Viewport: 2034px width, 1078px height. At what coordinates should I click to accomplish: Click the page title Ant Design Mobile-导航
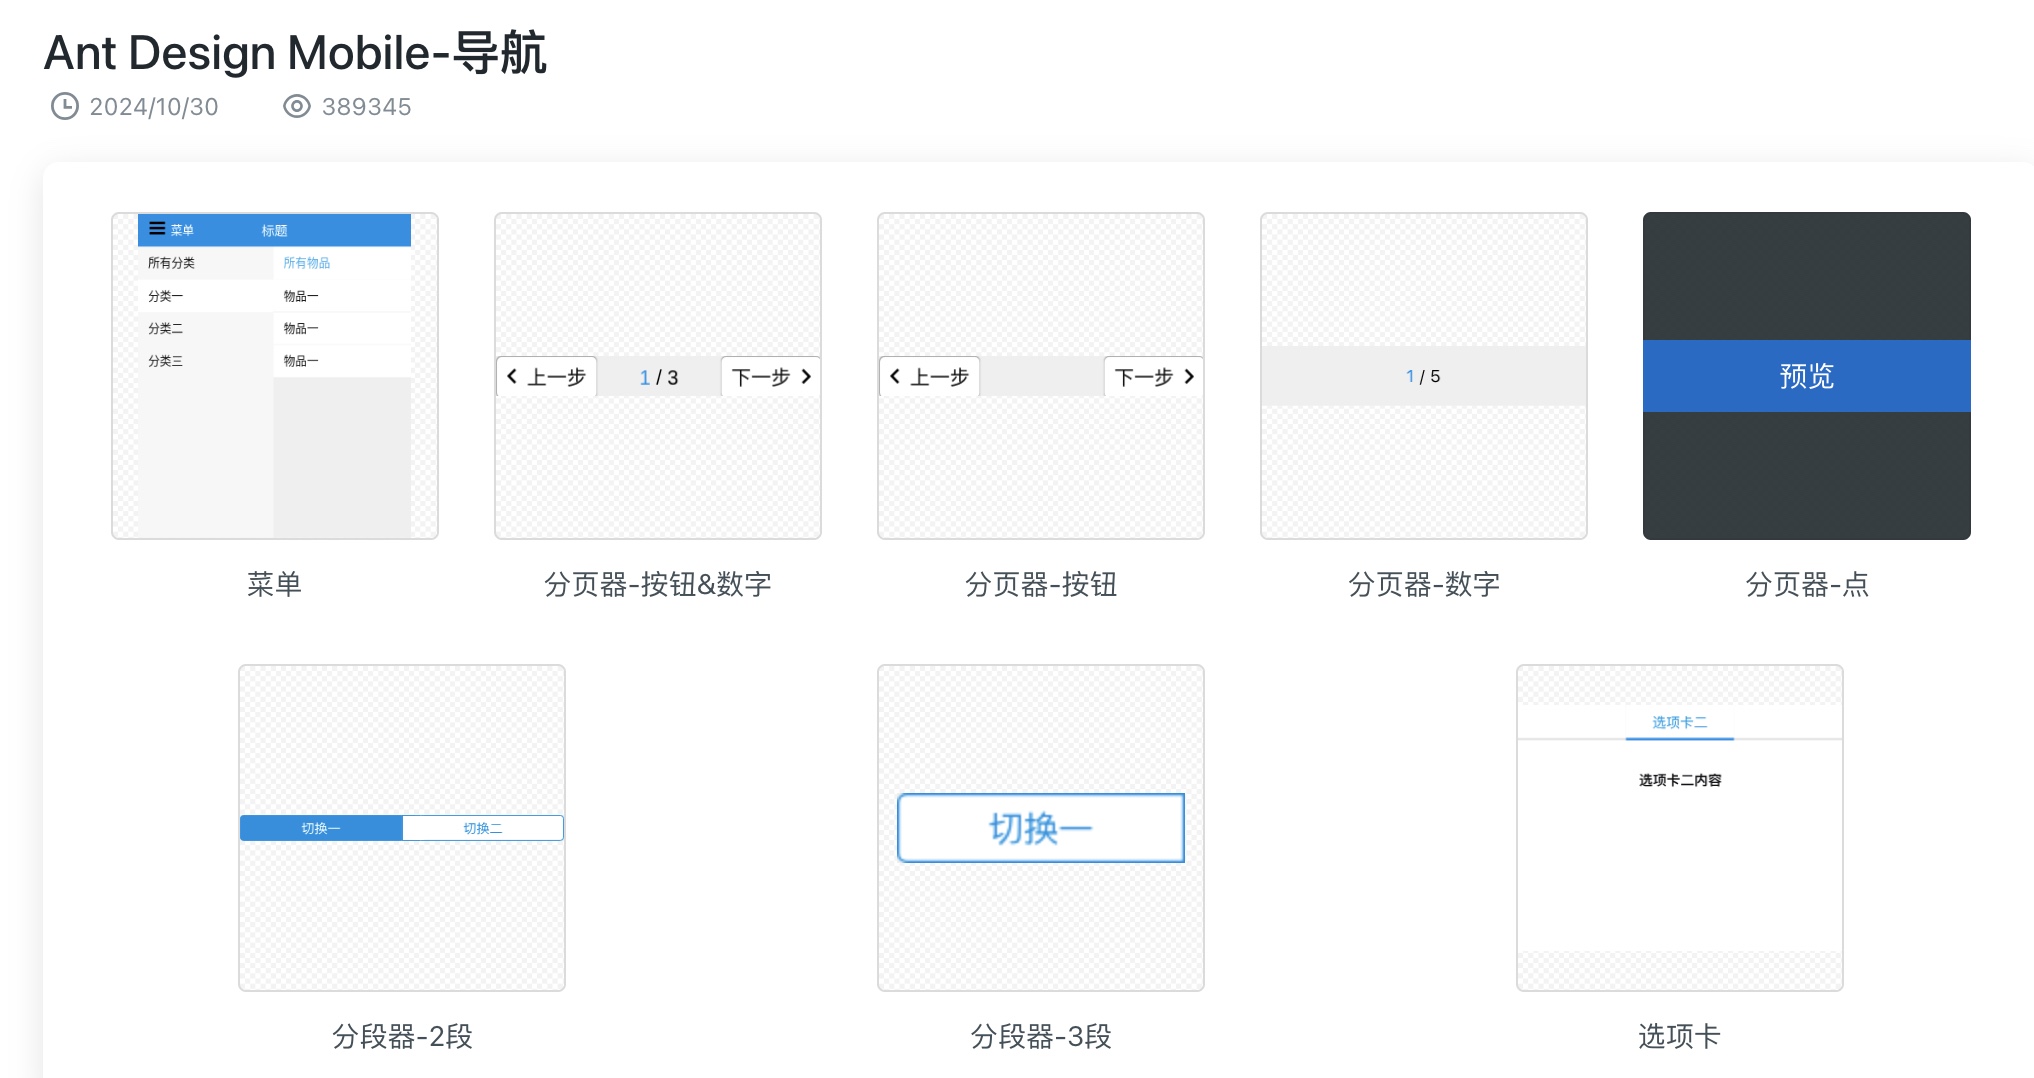tap(295, 53)
